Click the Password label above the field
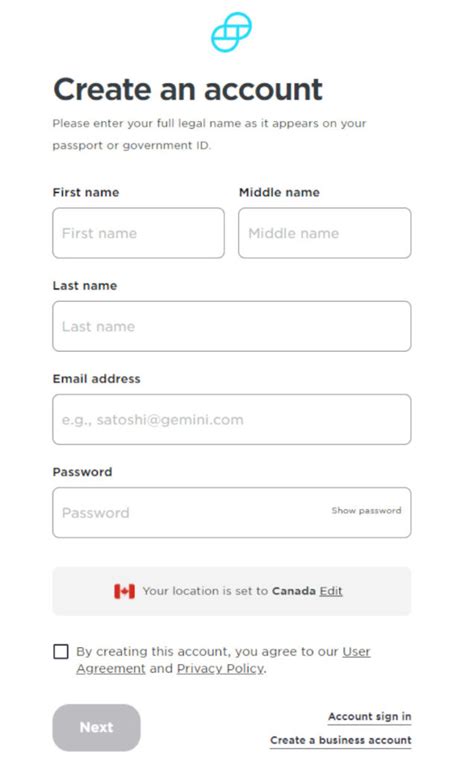The height and width of the screenshot is (761, 474). tap(82, 472)
